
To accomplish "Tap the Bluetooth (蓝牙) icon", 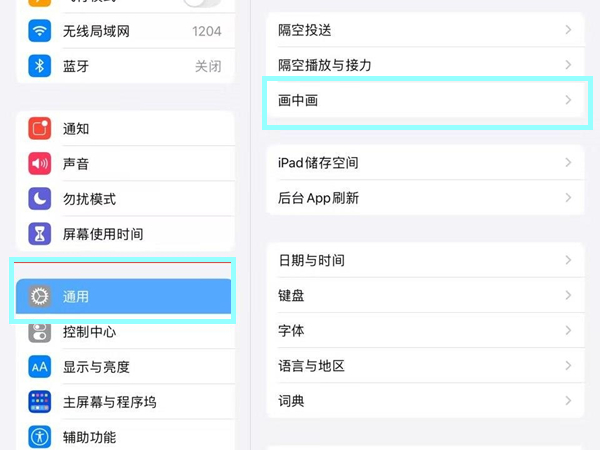I will click(40, 67).
